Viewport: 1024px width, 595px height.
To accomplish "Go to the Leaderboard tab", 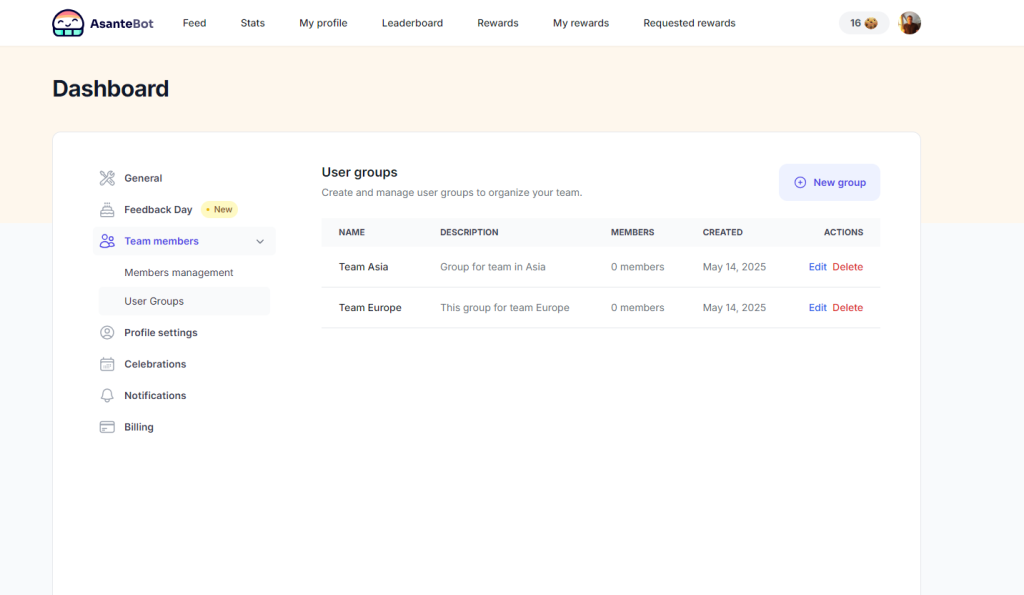I will 412,23.
